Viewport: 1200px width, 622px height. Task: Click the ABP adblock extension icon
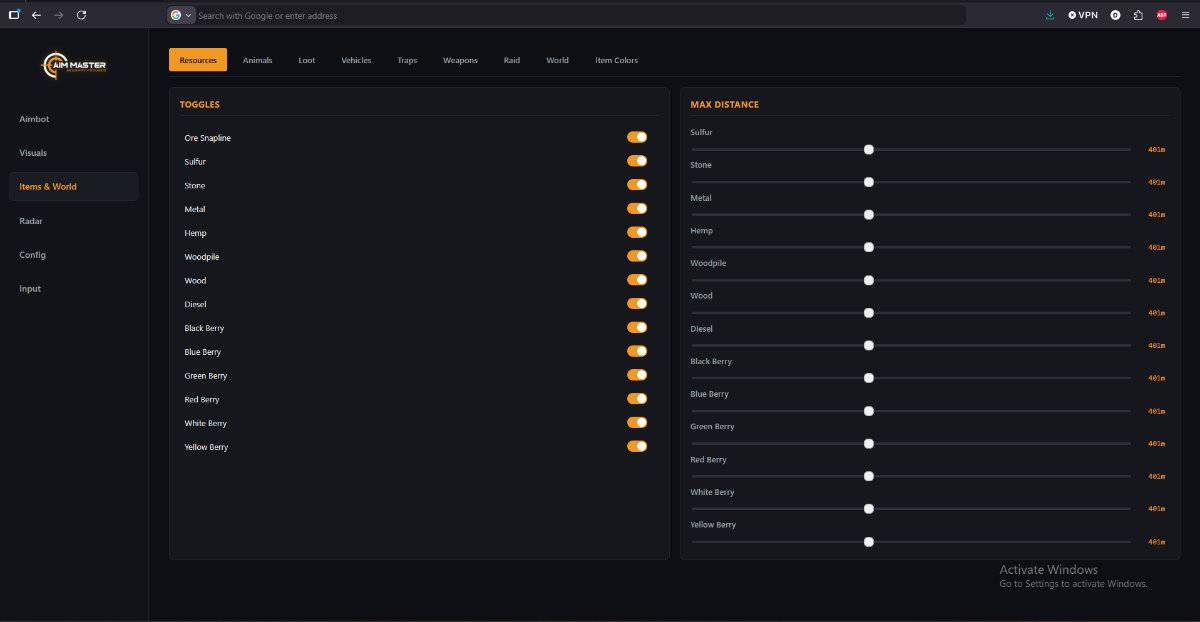pos(1162,15)
